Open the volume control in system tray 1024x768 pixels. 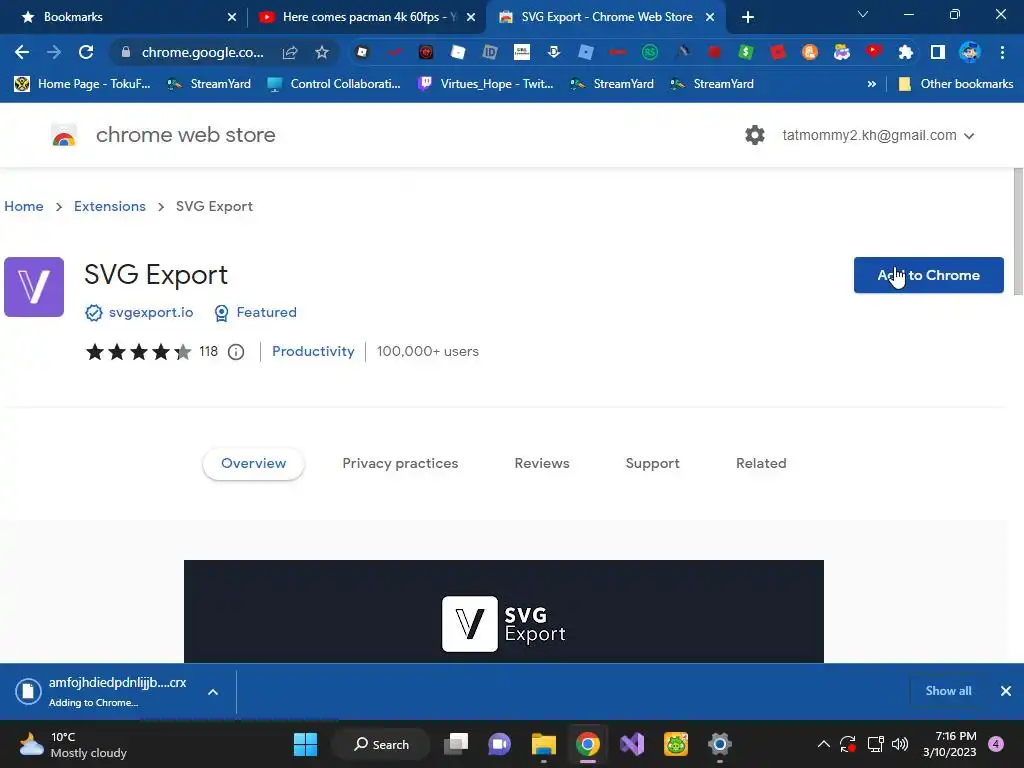click(x=900, y=744)
